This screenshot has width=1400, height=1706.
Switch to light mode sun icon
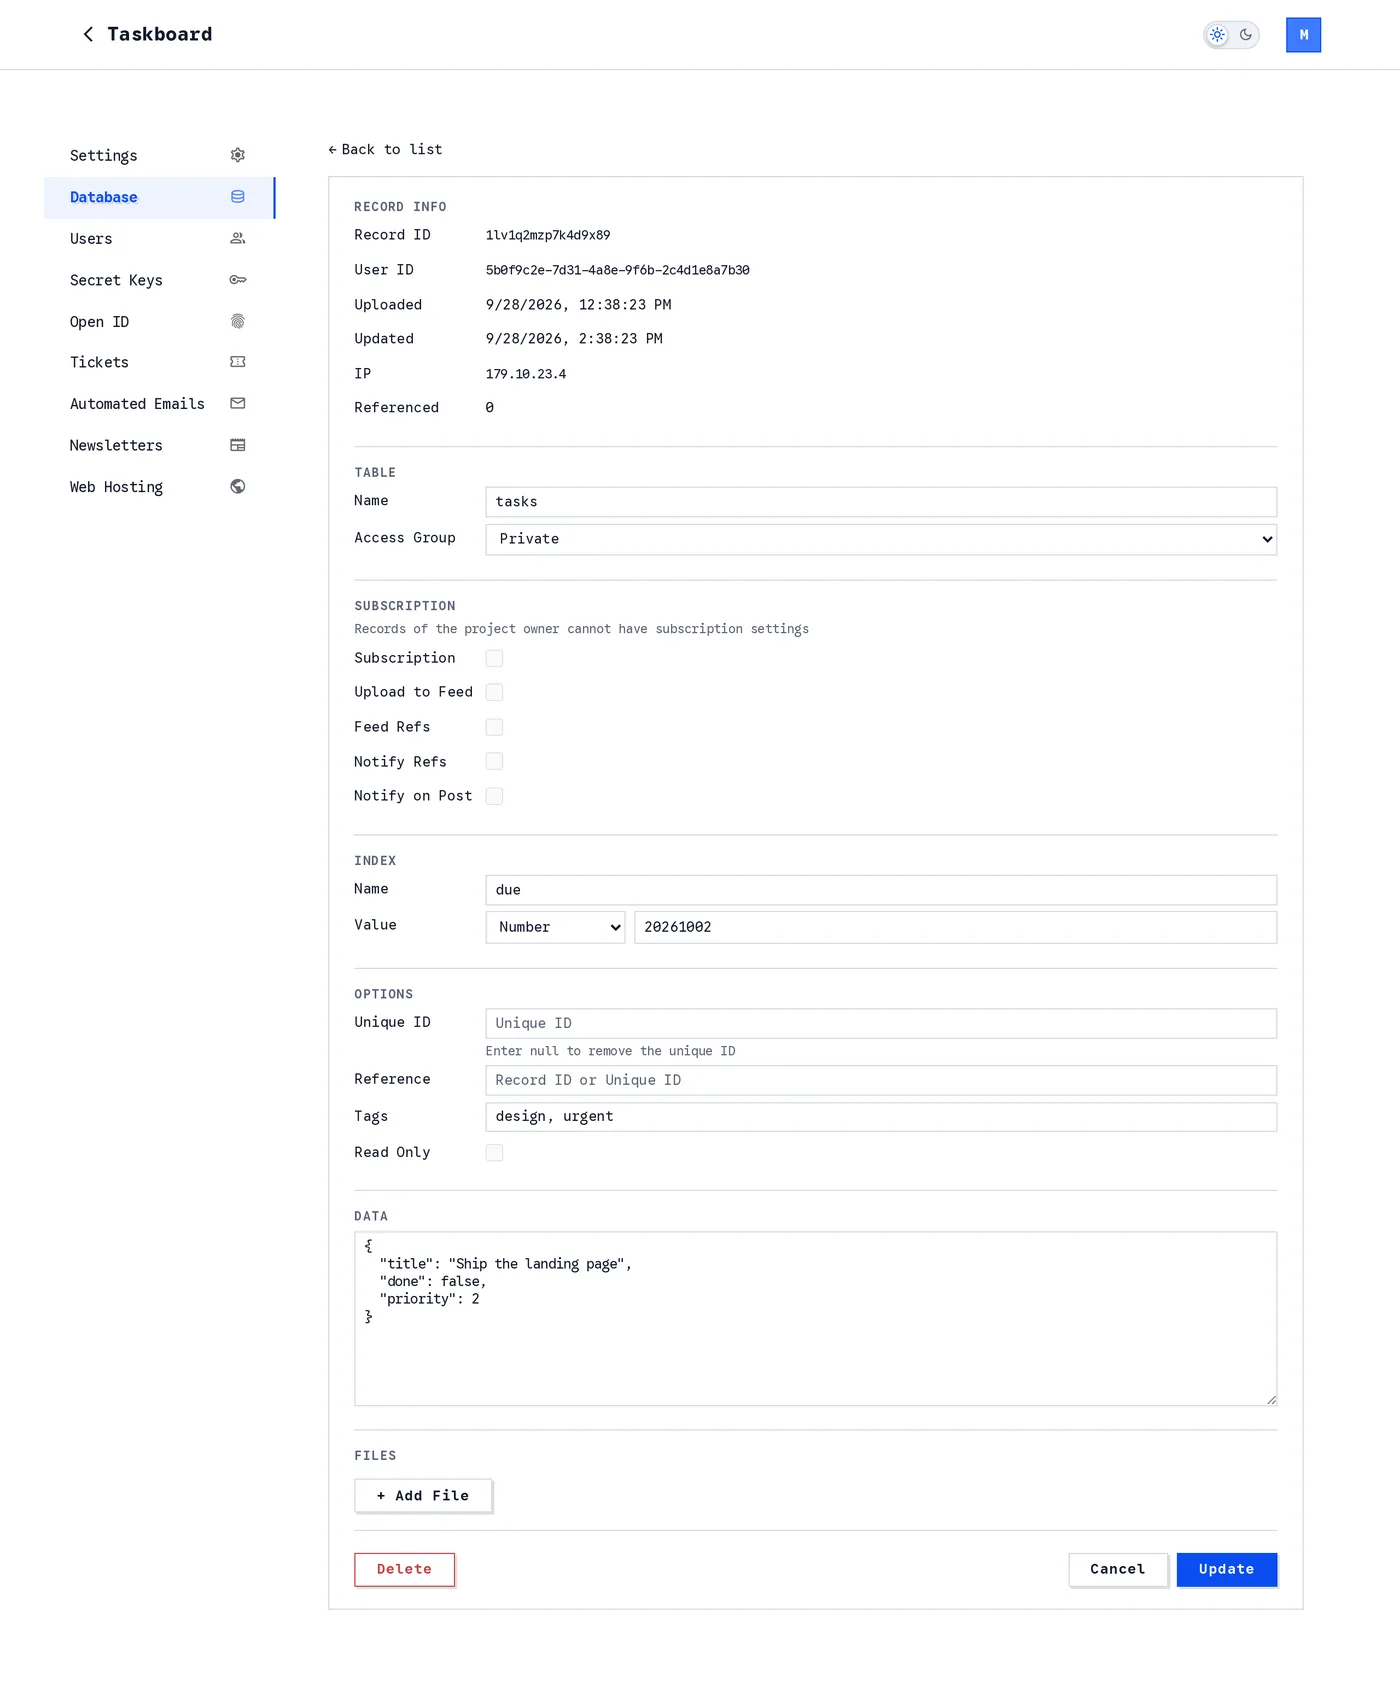pyautogui.click(x=1217, y=35)
